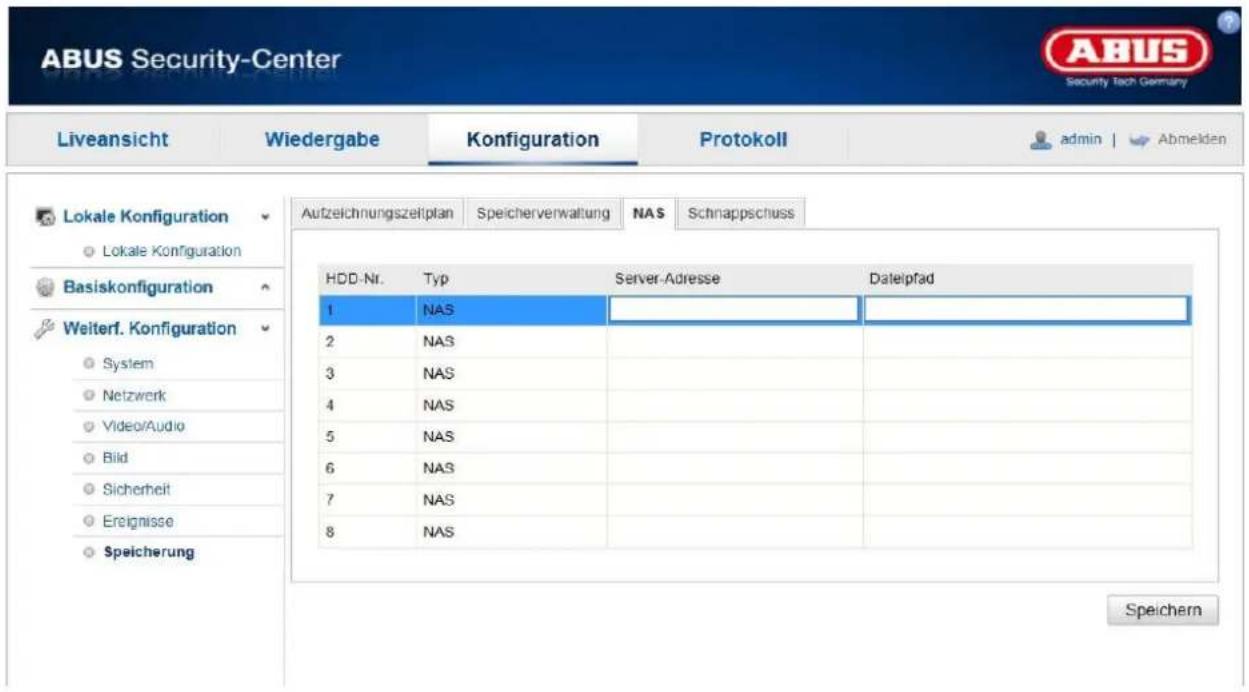The width and height of the screenshot is (1249, 692).
Task: Click Dateipfad cell of HDD 3
Action: click(1027, 373)
